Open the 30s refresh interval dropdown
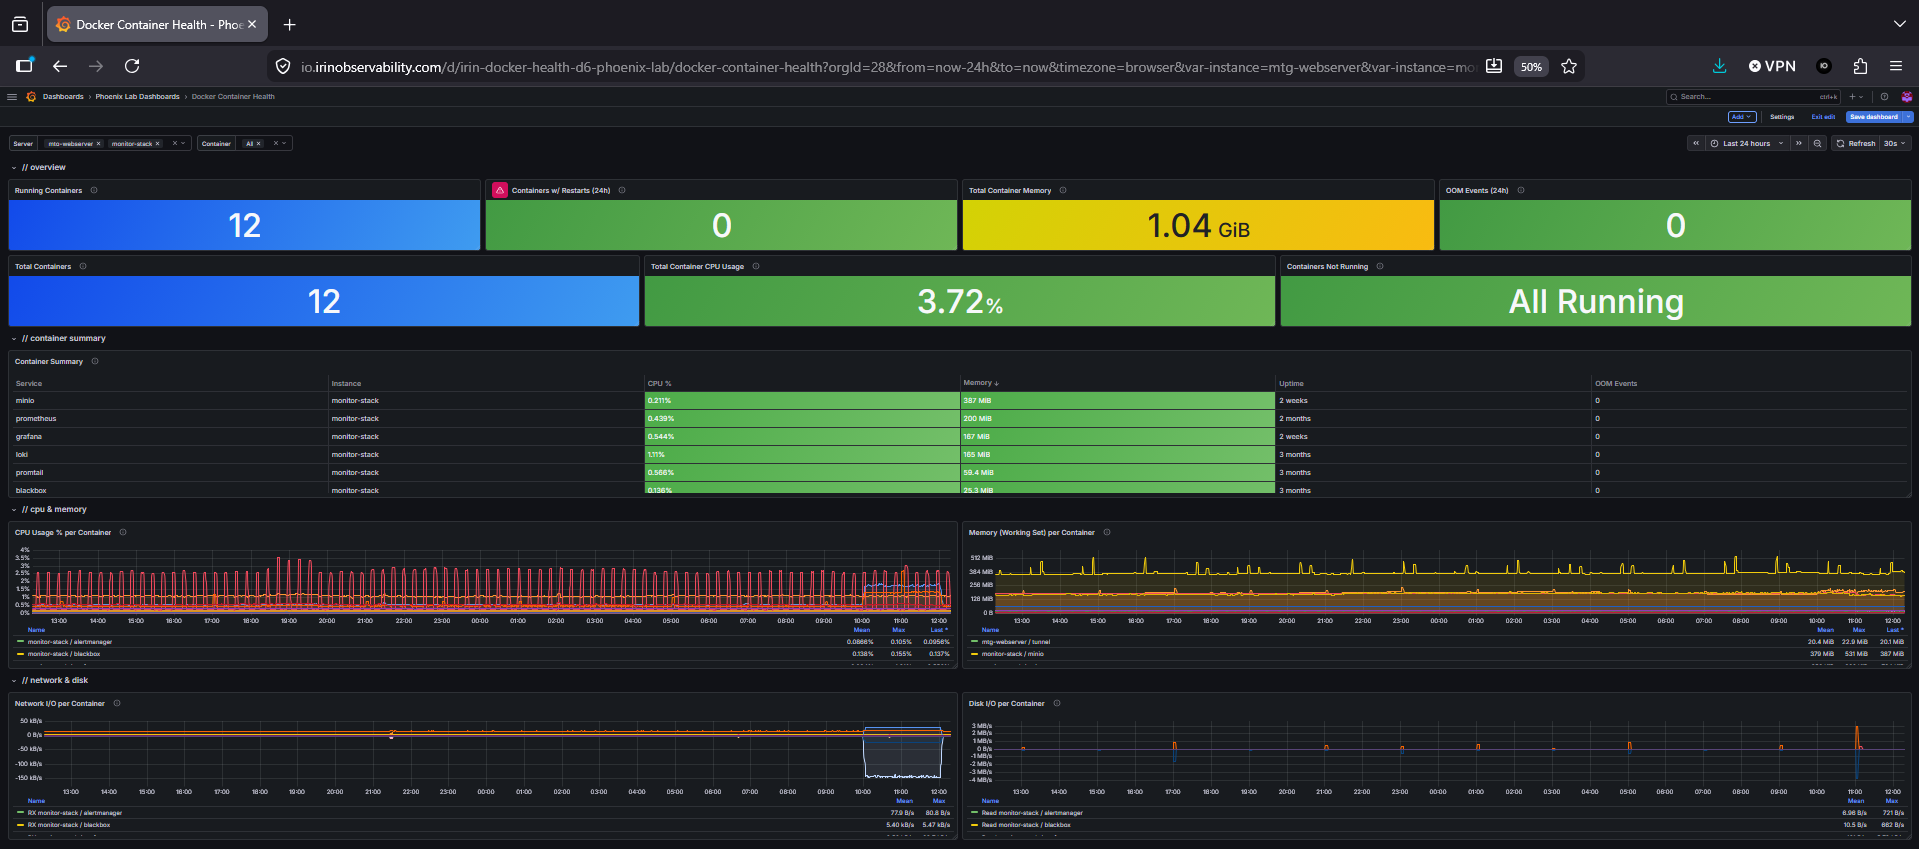Image resolution: width=1919 pixels, height=849 pixels. coord(1895,144)
